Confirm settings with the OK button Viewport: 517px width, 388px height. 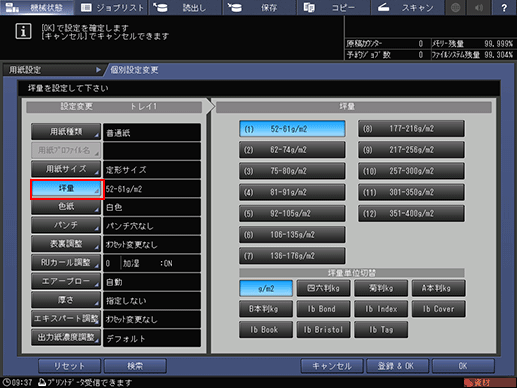(x=463, y=366)
